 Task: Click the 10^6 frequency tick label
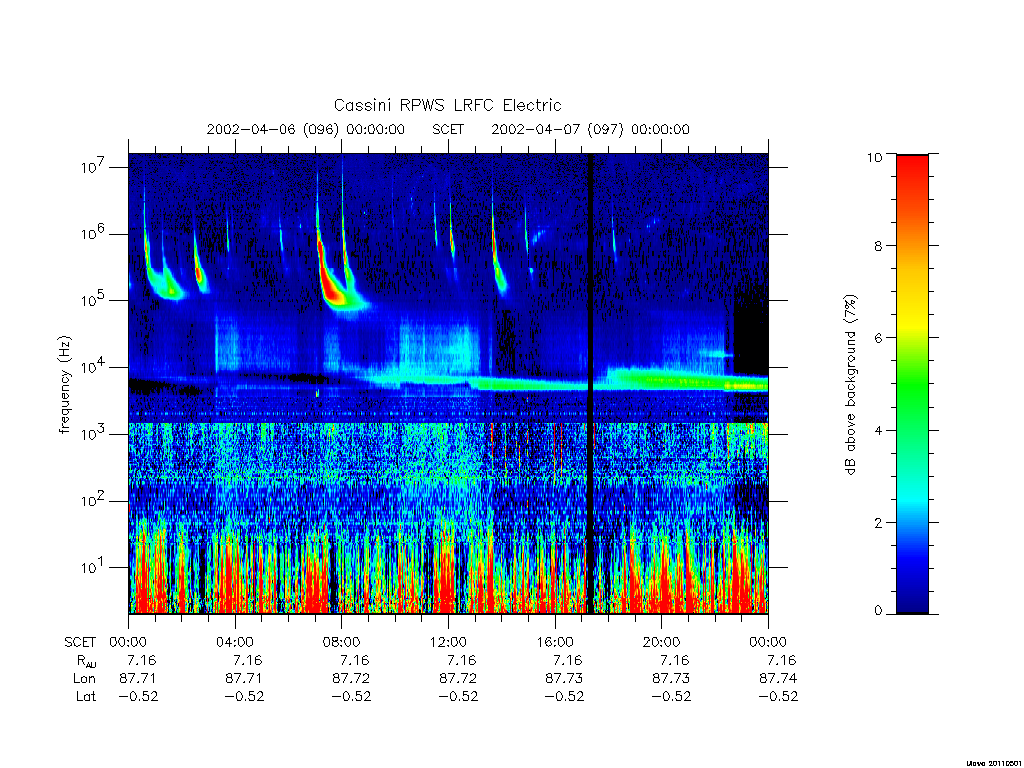pos(93,234)
